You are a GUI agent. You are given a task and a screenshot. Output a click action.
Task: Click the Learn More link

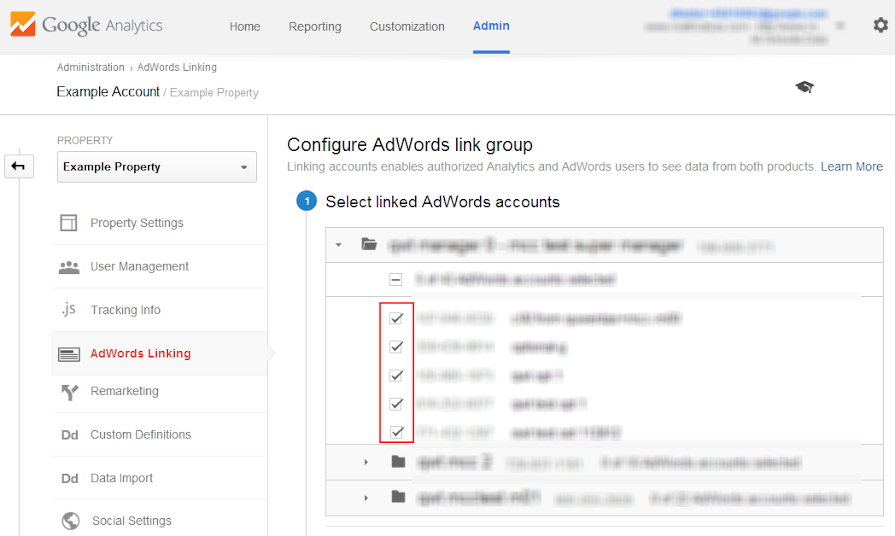[x=851, y=166]
